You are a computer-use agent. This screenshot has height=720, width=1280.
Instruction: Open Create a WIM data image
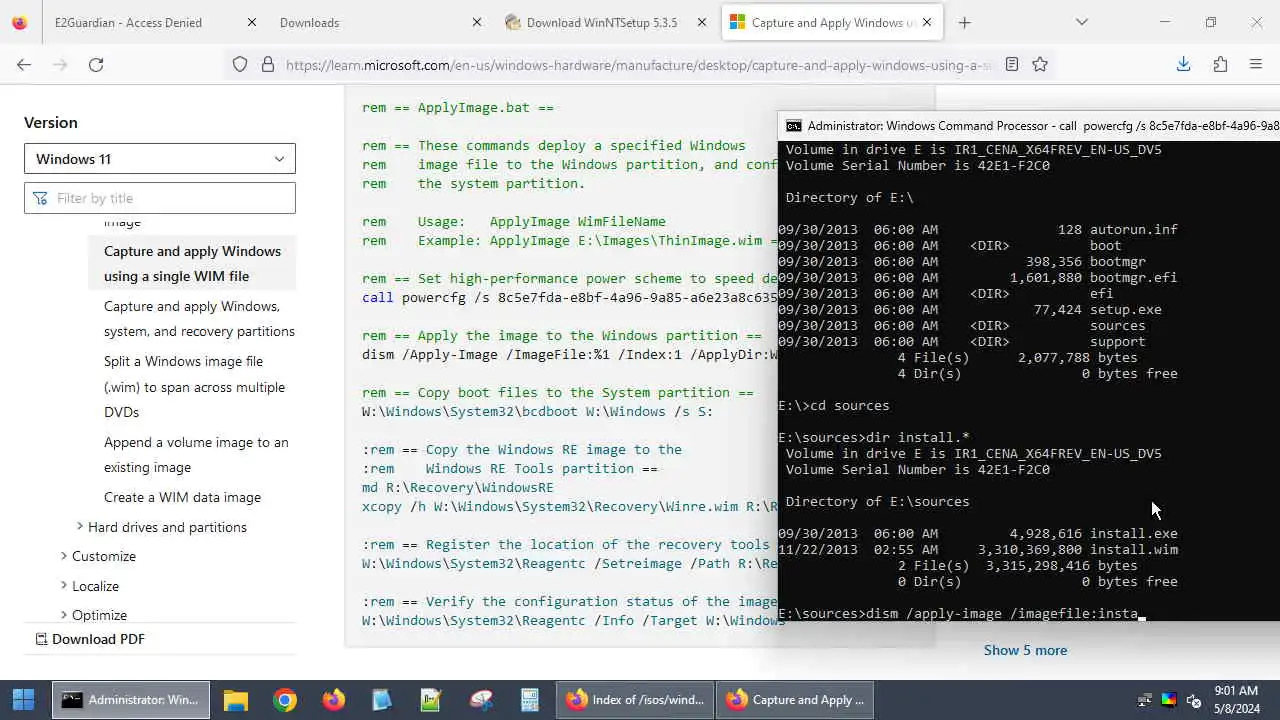click(182, 497)
